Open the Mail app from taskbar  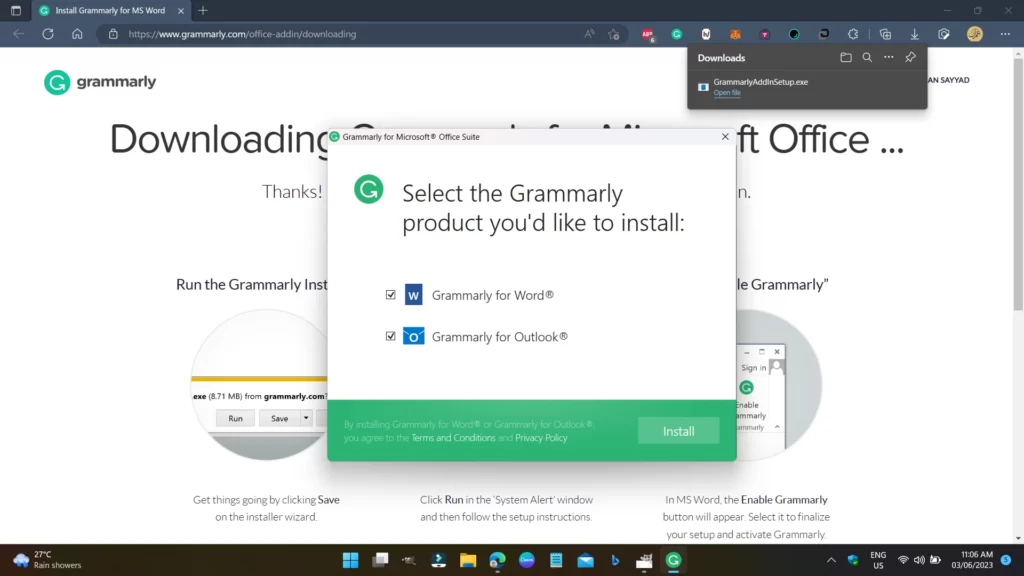[x=585, y=560]
